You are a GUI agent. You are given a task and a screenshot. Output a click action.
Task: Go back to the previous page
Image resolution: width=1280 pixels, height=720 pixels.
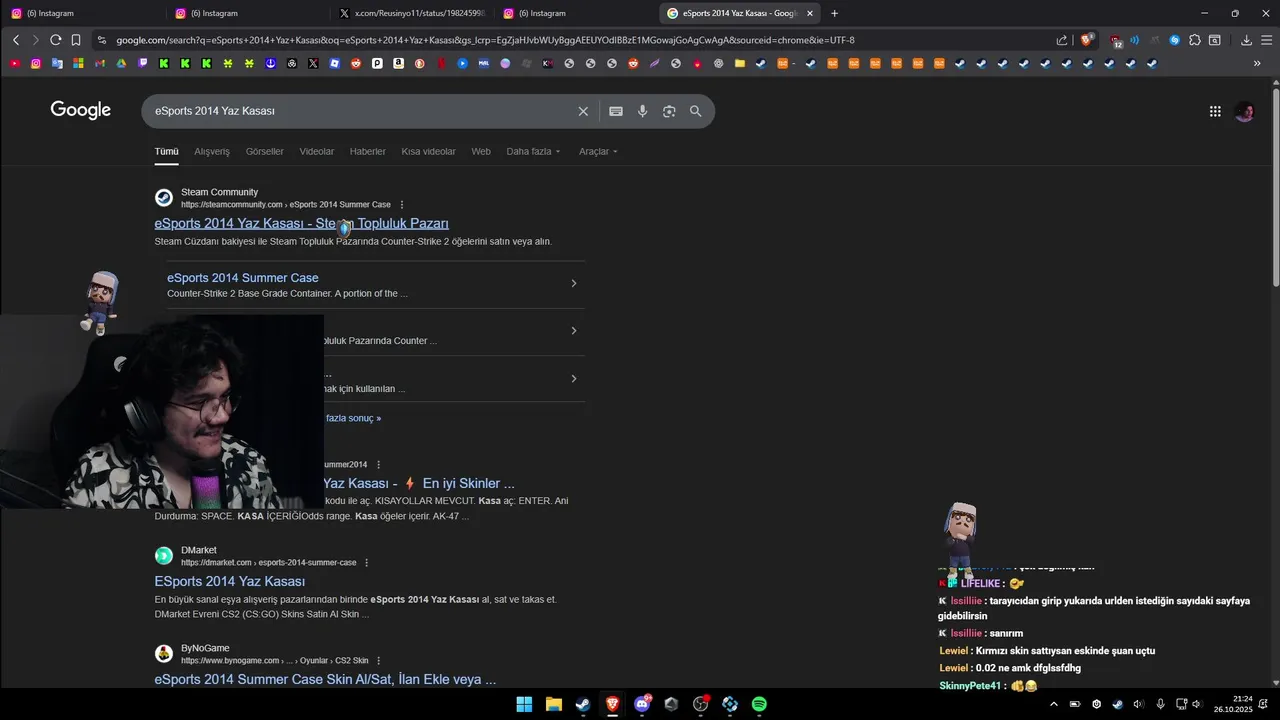click(x=16, y=40)
